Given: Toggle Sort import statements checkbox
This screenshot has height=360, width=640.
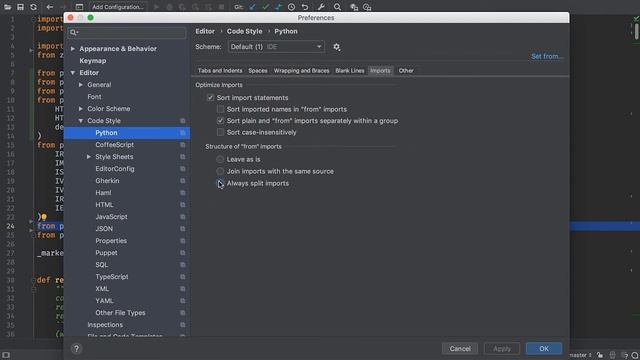Looking at the screenshot, I should pos(210,98).
